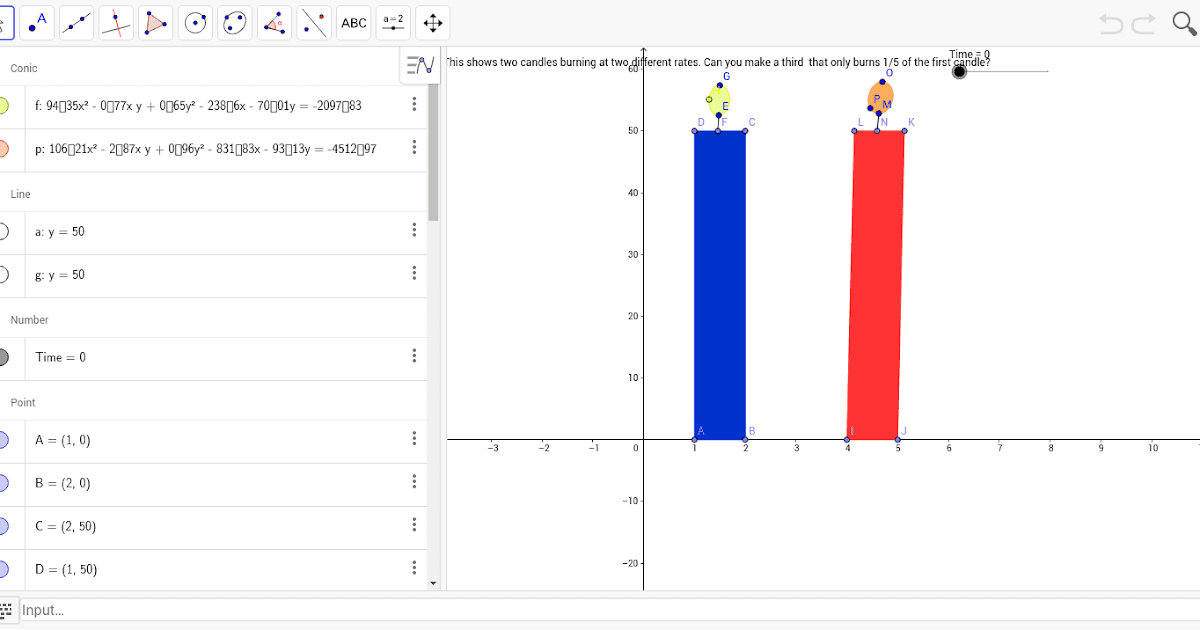Viewport: 1200px width, 630px height.
Task: Open more options for conic f
Action: point(414,104)
